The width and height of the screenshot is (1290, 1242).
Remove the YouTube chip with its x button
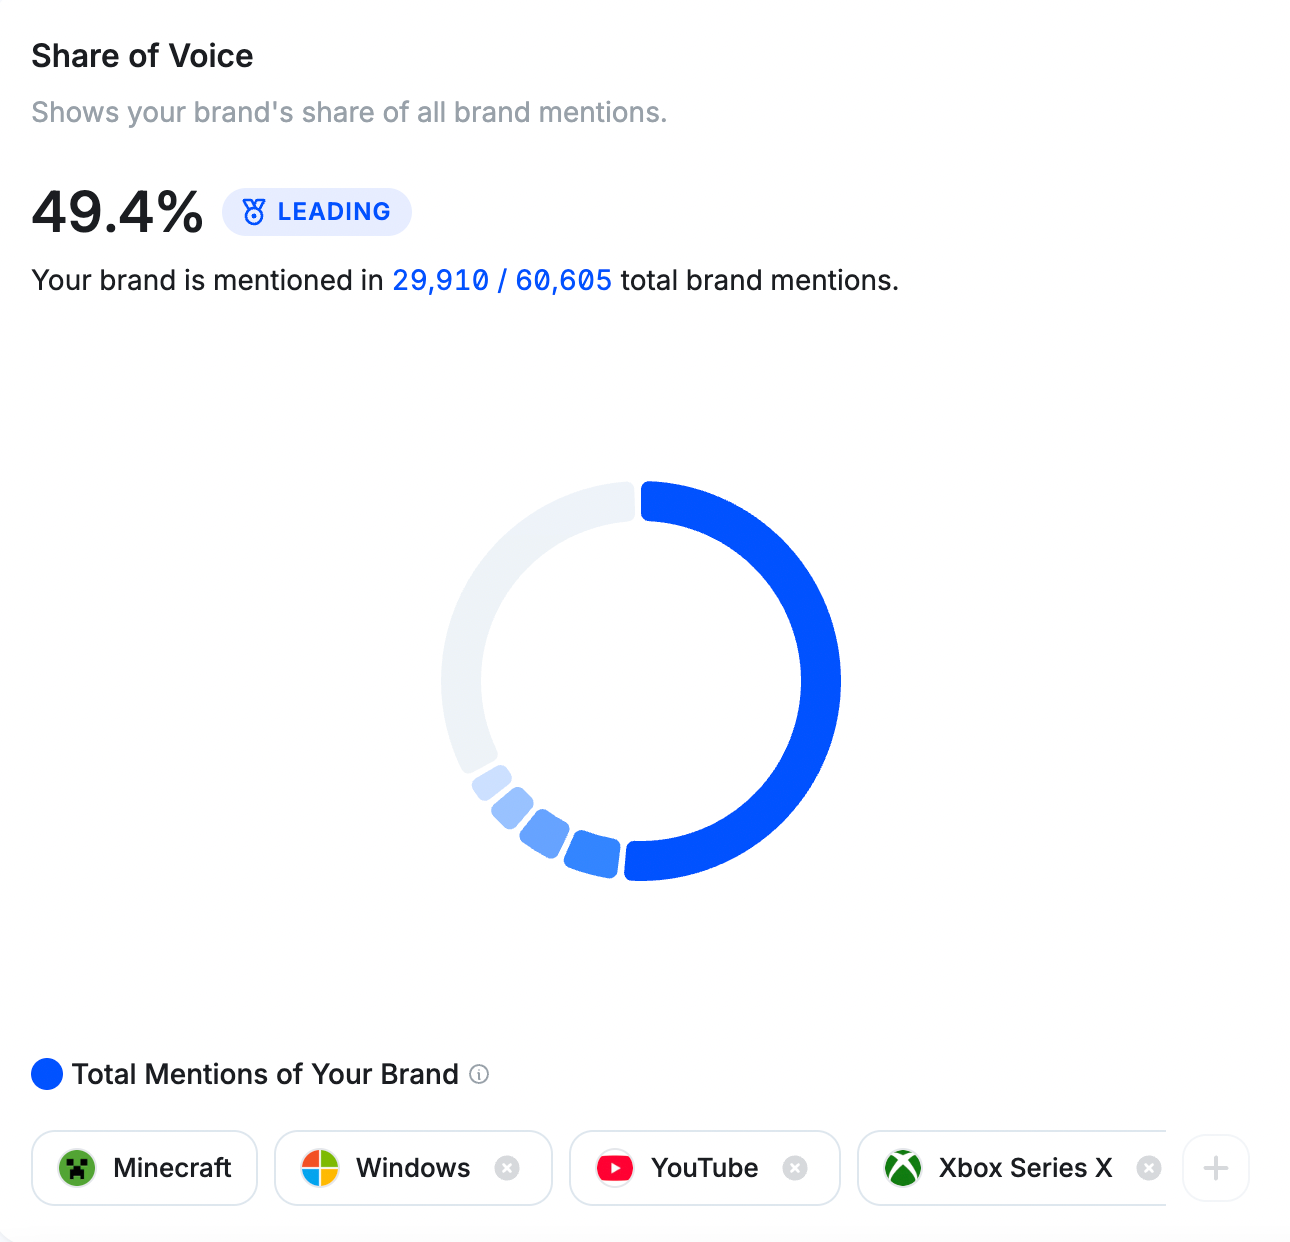click(795, 1167)
